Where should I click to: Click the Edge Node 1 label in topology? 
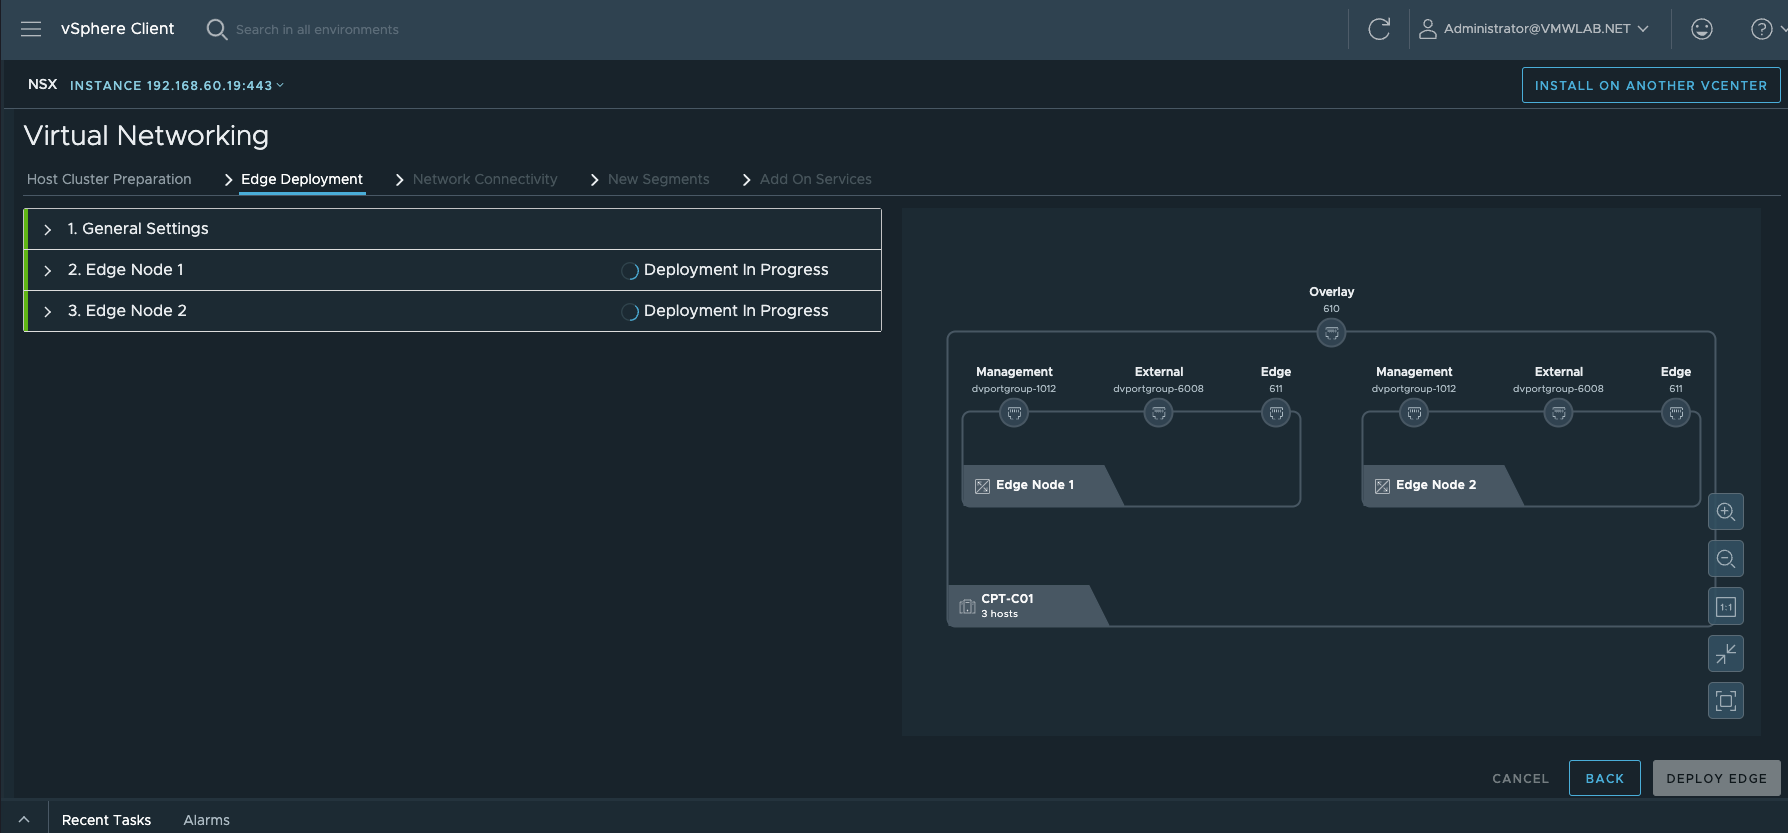pos(1035,485)
